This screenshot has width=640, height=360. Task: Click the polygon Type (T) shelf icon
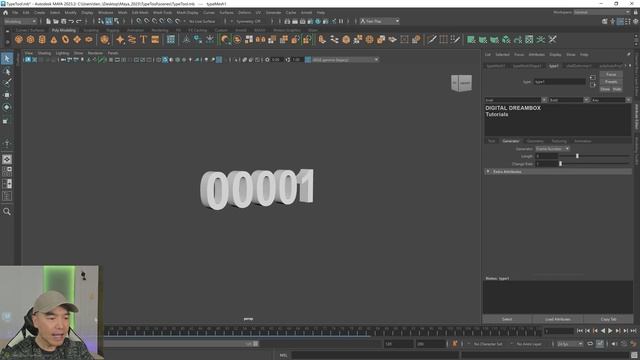[143, 40]
